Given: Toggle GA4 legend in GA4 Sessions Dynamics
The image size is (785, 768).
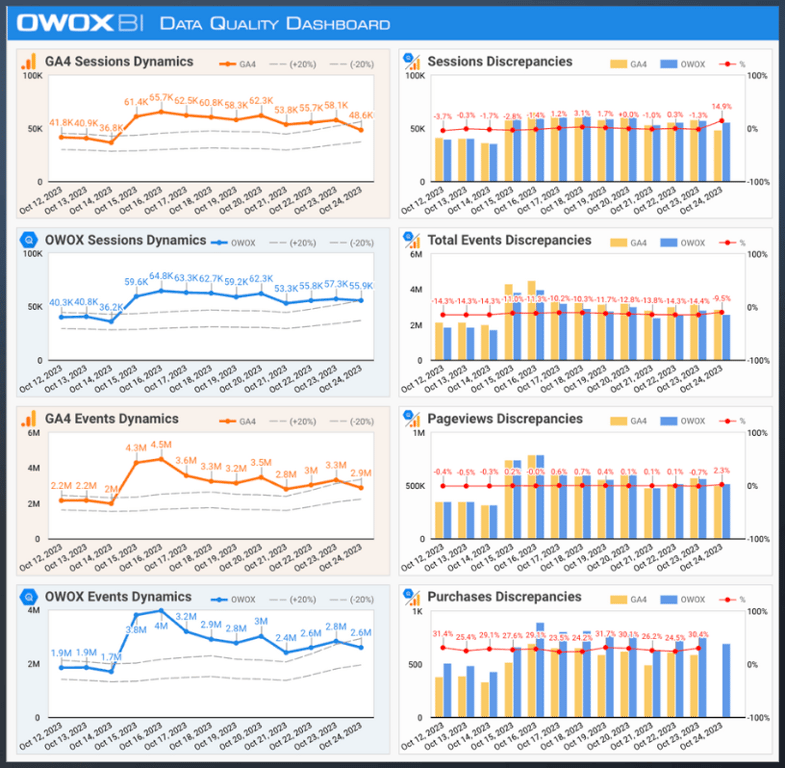Looking at the screenshot, I should click(238, 64).
